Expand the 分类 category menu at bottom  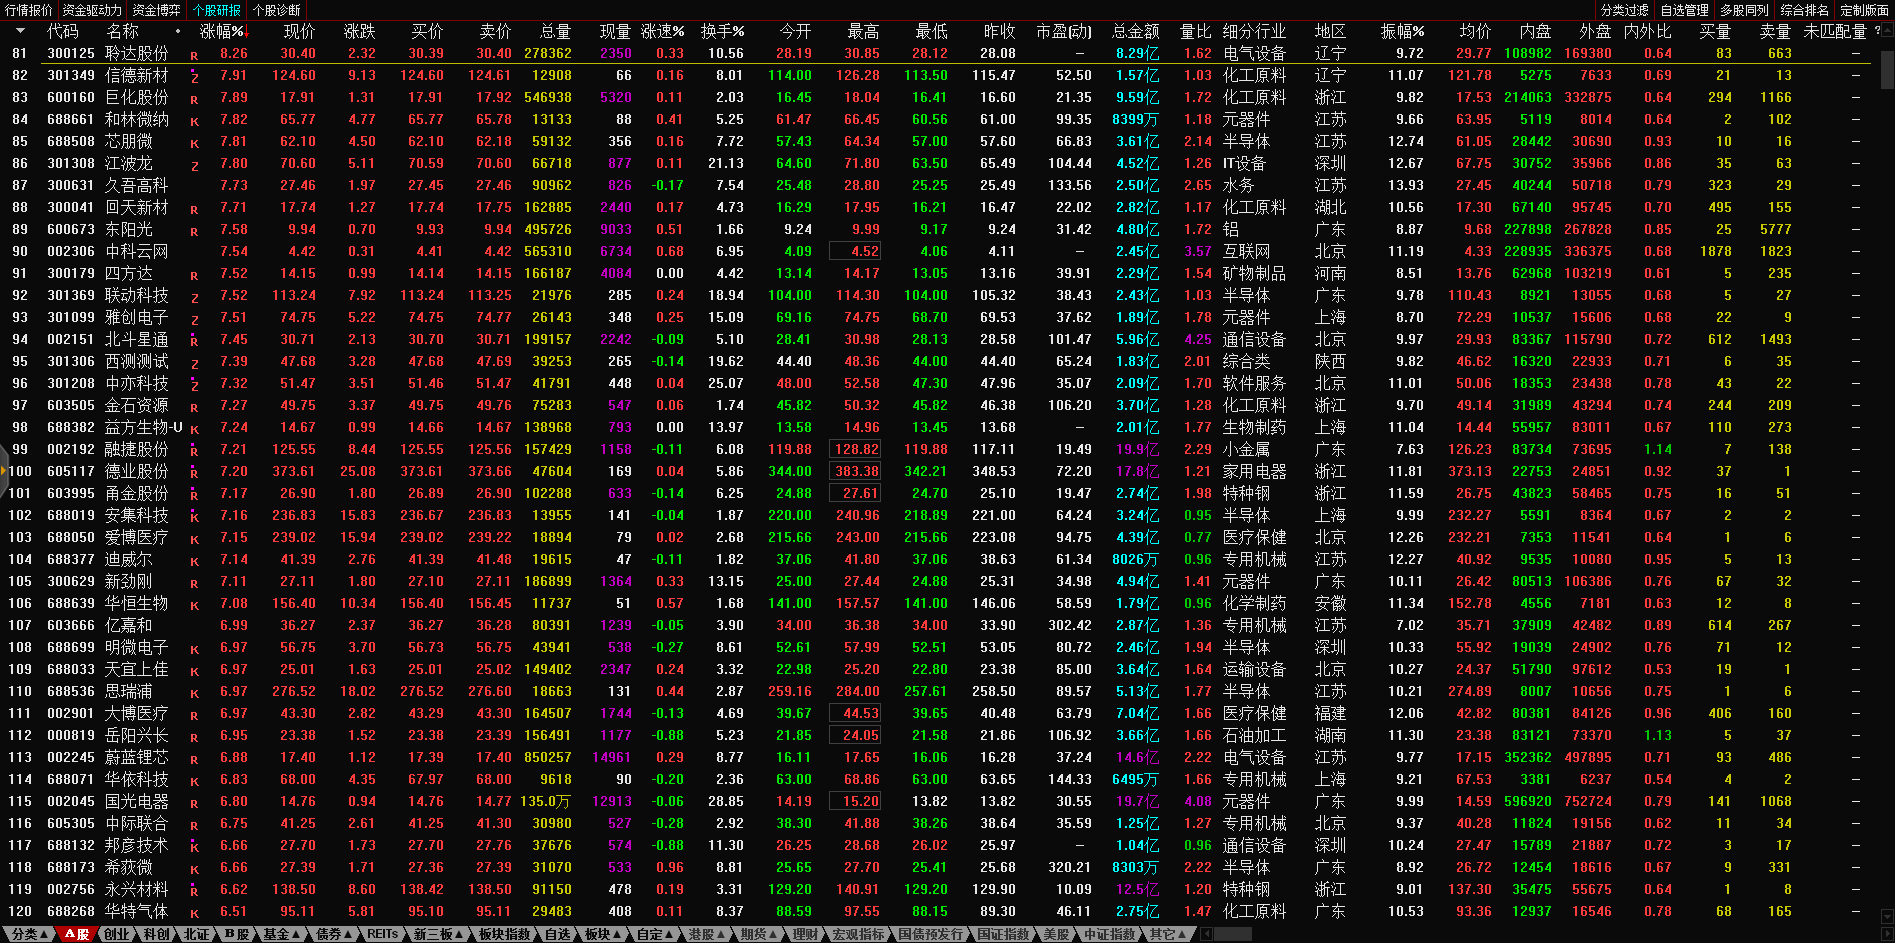30,934
